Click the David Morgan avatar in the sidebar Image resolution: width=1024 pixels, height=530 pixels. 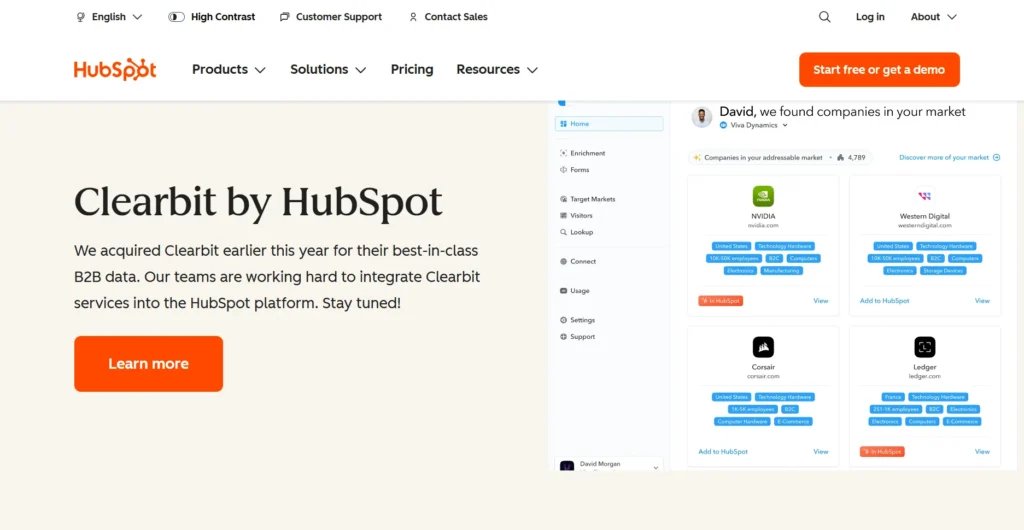click(567, 465)
